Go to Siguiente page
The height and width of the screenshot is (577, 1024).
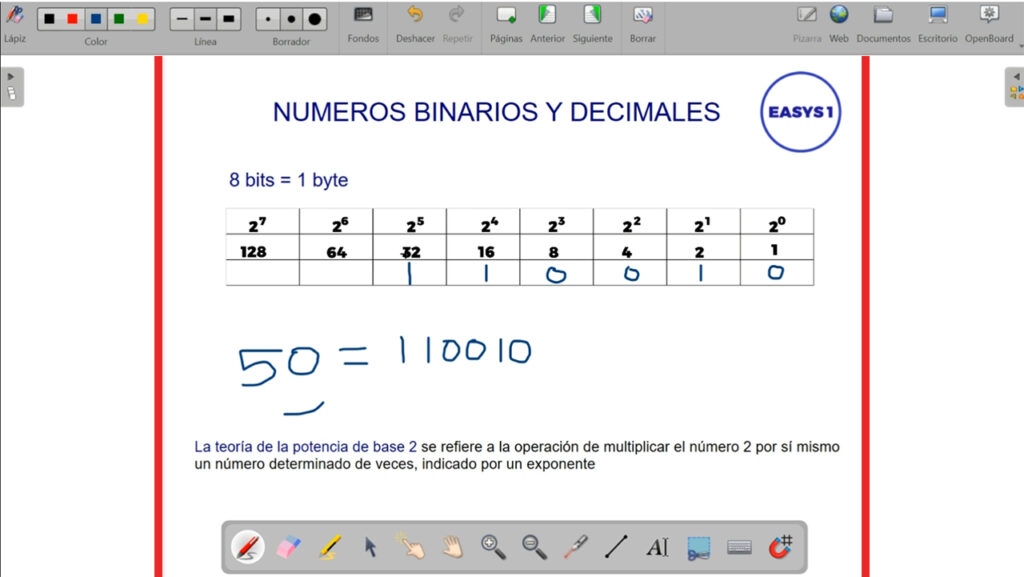[592, 22]
